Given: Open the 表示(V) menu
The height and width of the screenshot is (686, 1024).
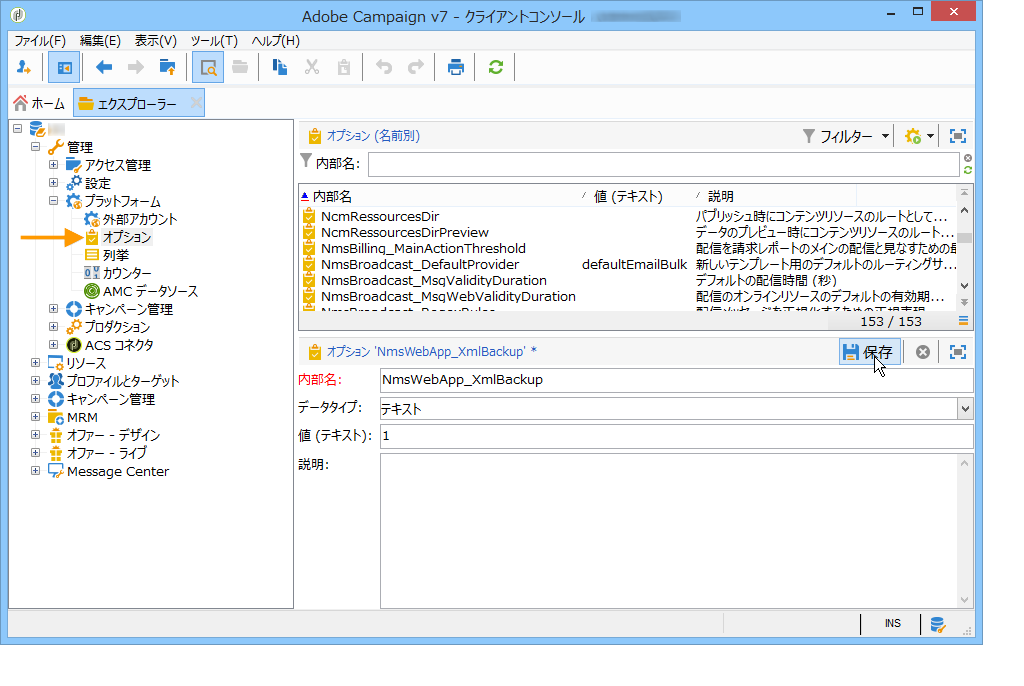Looking at the screenshot, I should 155,41.
